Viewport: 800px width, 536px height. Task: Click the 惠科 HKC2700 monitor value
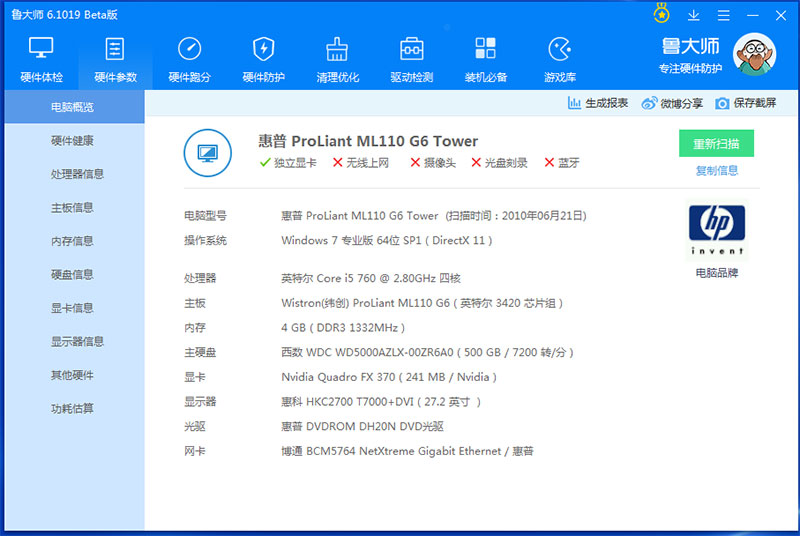click(381, 402)
